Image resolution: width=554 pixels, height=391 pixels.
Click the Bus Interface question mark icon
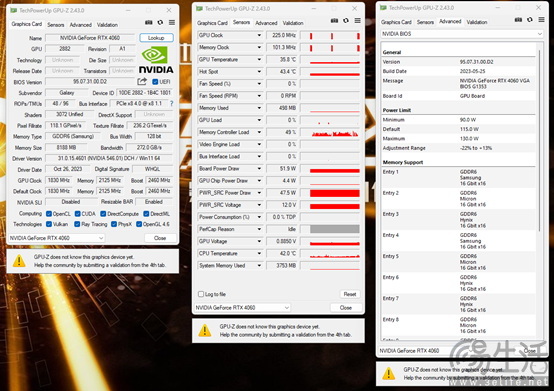(x=171, y=103)
